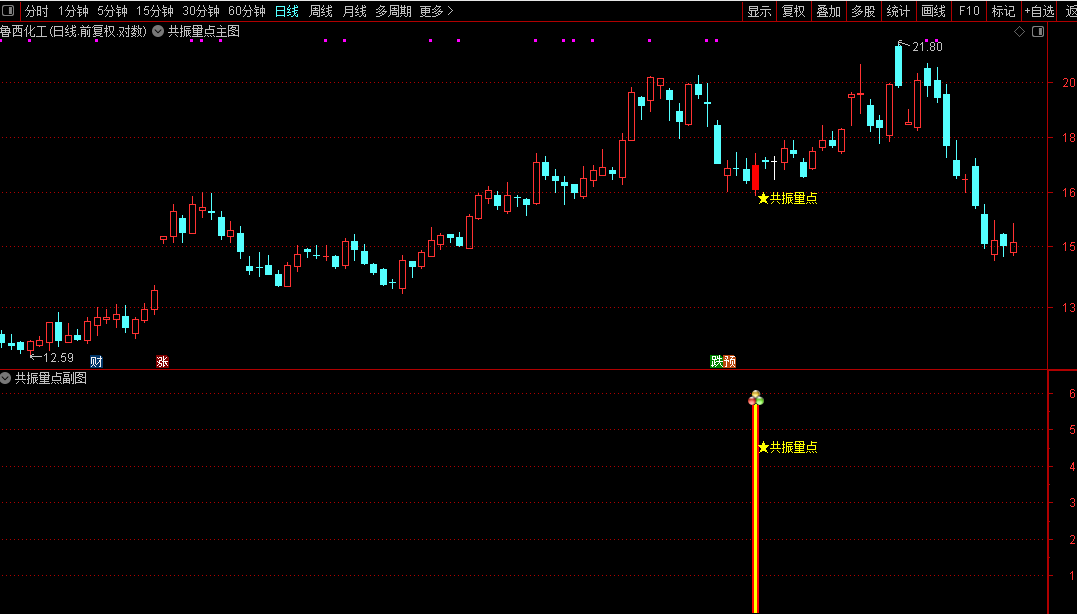Image resolution: width=1077 pixels, height=614 pixels.
Task: Toggle the right side panel icon
Action: (1038, 32)
